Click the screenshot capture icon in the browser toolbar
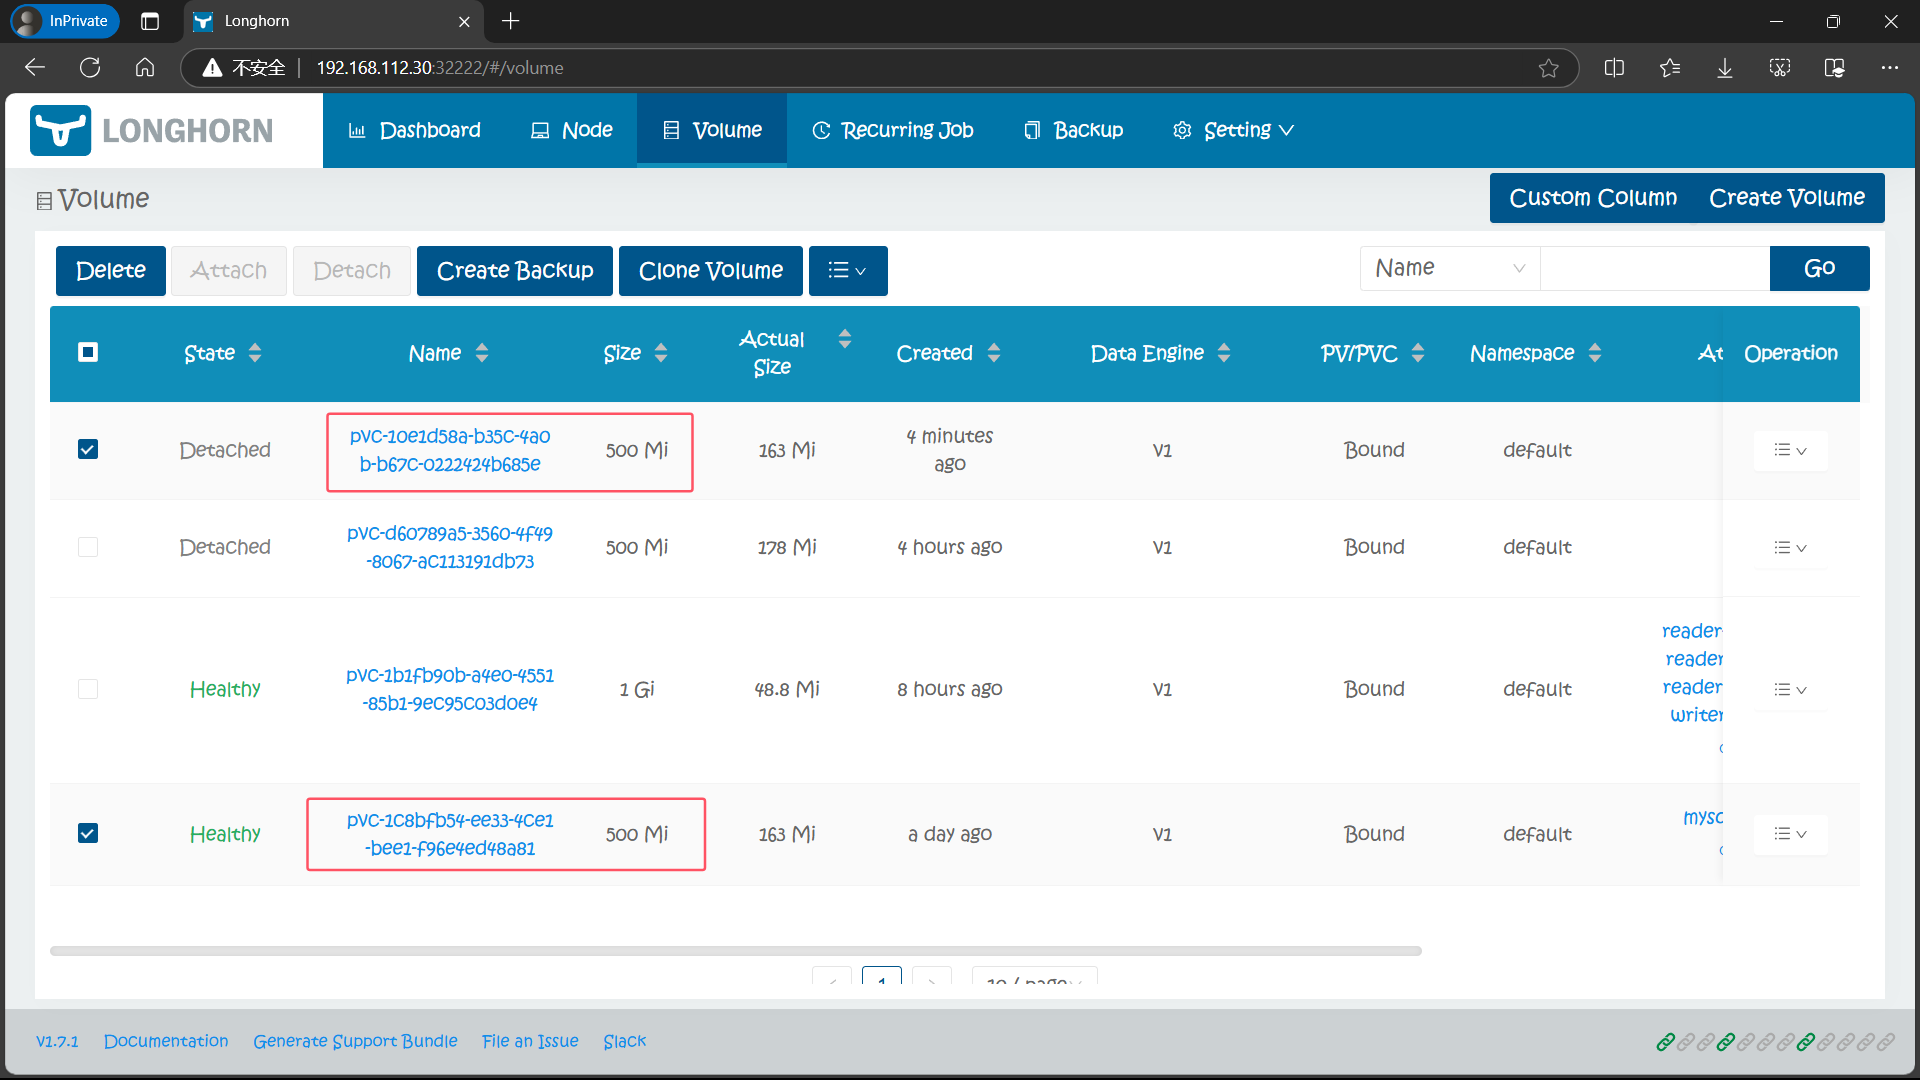Image resolution: width=1920 pixels, height=1080 pixels. coord(1780,68)
